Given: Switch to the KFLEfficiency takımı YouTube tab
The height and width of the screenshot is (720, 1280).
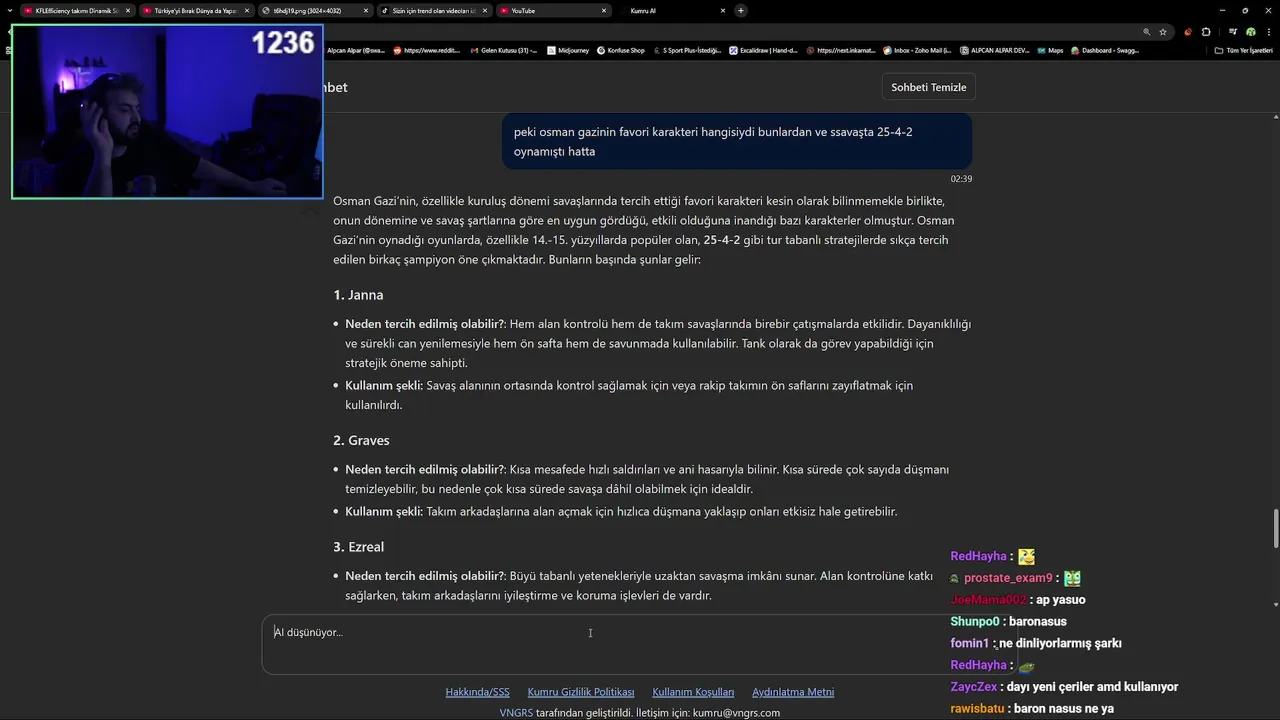Looking at the screenshot, I should 76,10.
